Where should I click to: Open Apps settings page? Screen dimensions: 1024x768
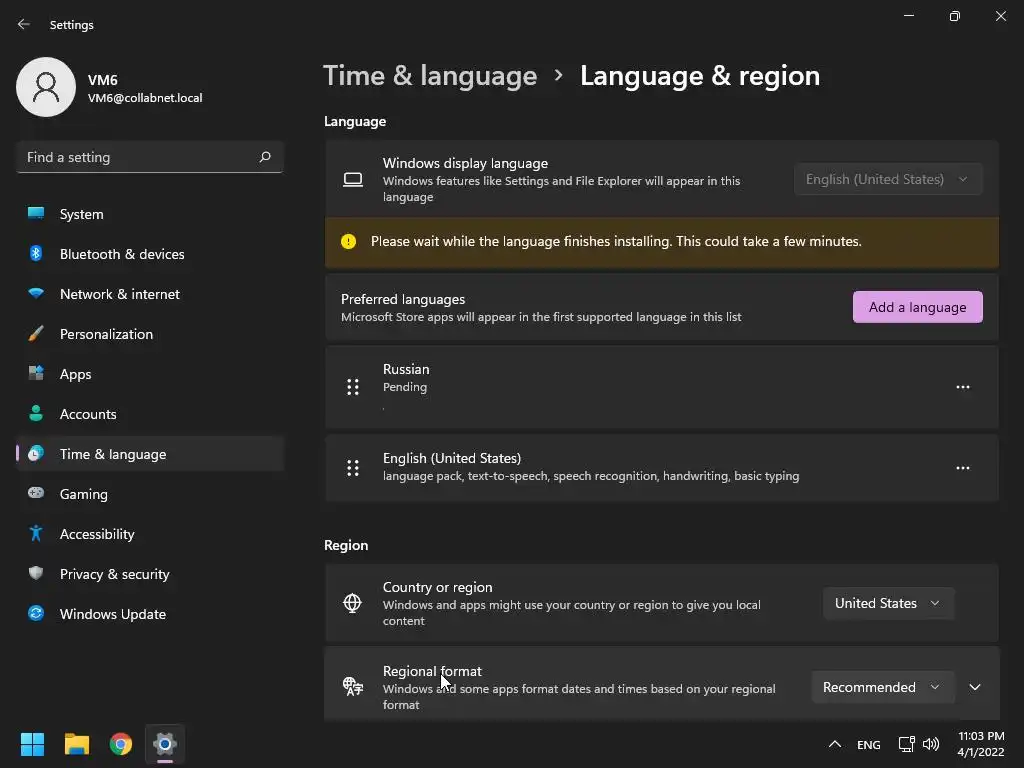(x=150, y=374)
